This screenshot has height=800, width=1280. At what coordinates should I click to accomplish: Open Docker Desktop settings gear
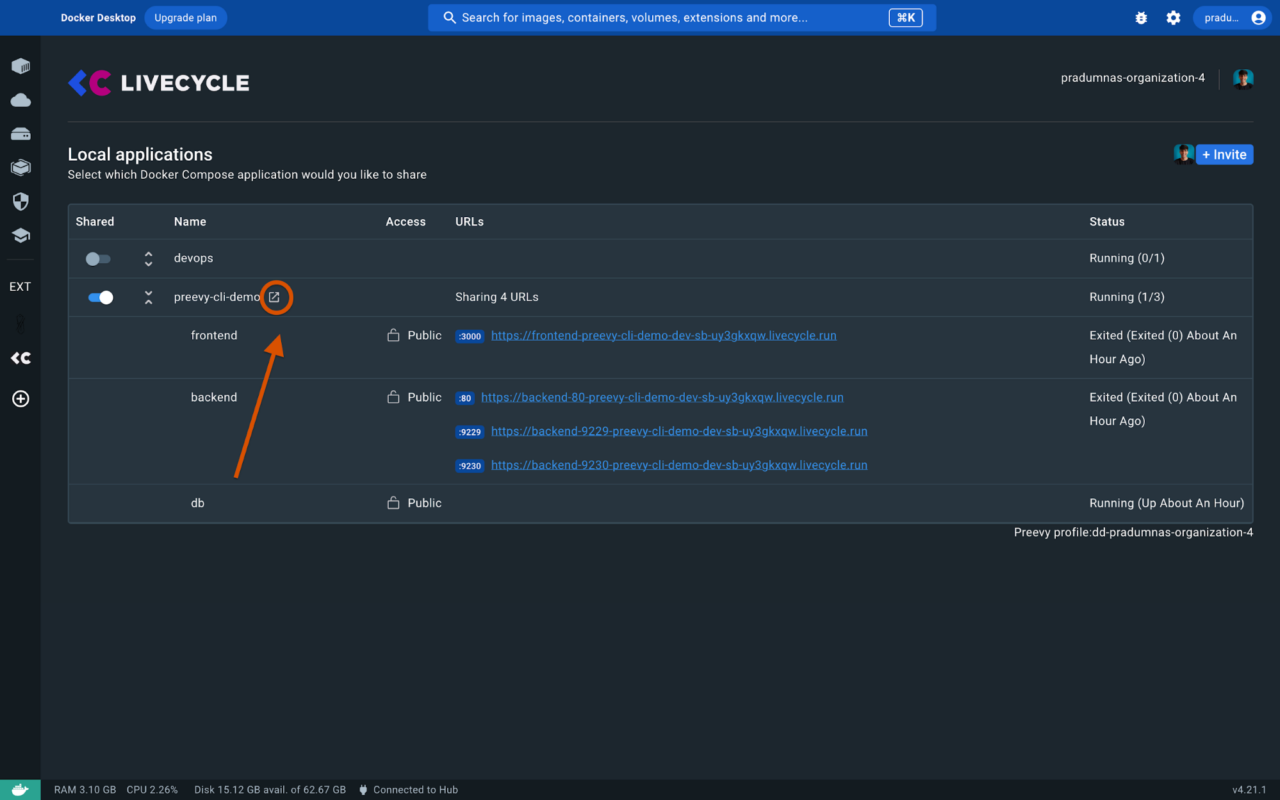1173,17
